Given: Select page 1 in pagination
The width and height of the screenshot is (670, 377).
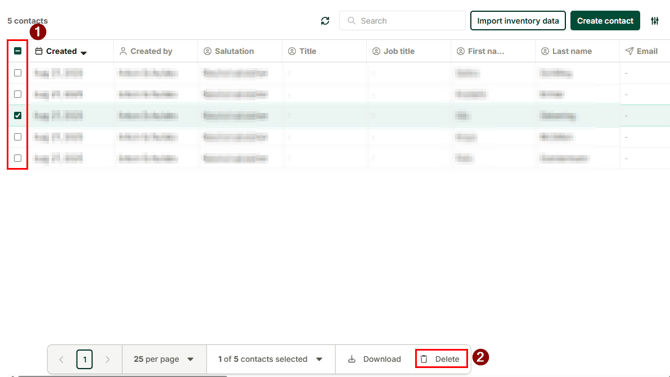Looking at the screenshot, I should (85, 359).
